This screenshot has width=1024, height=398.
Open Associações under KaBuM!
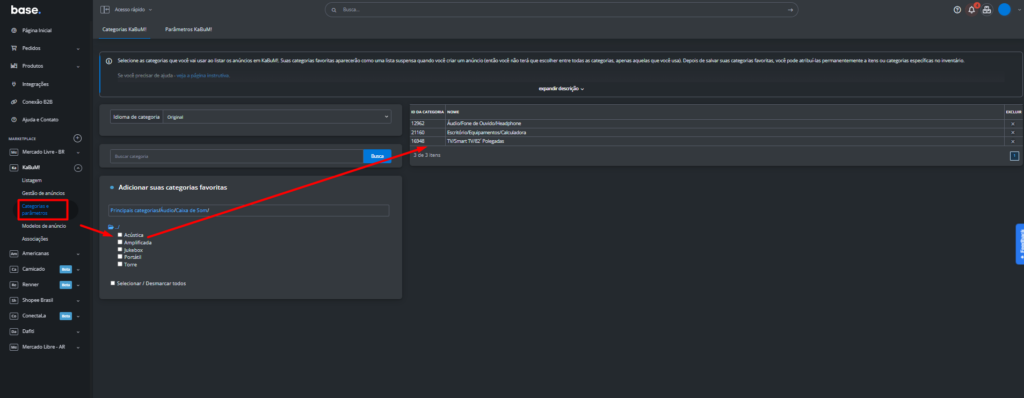point(35,239)
